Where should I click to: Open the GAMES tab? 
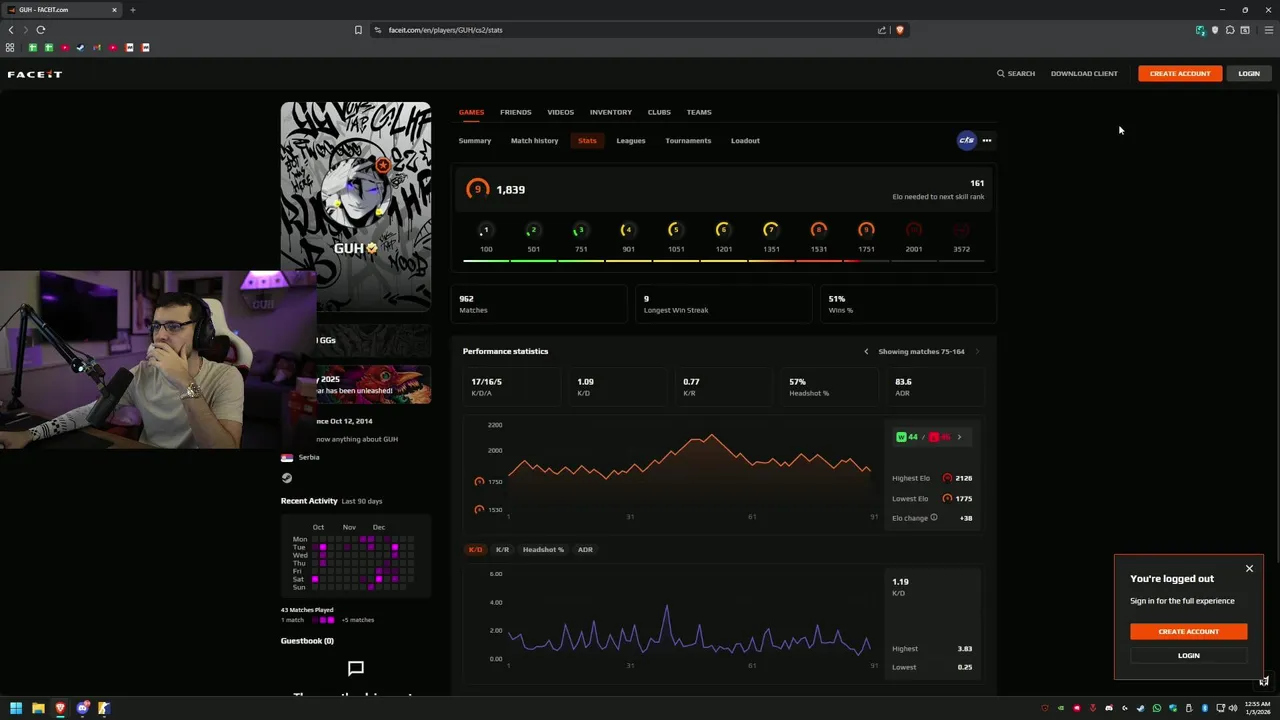[x=471, y=112]
